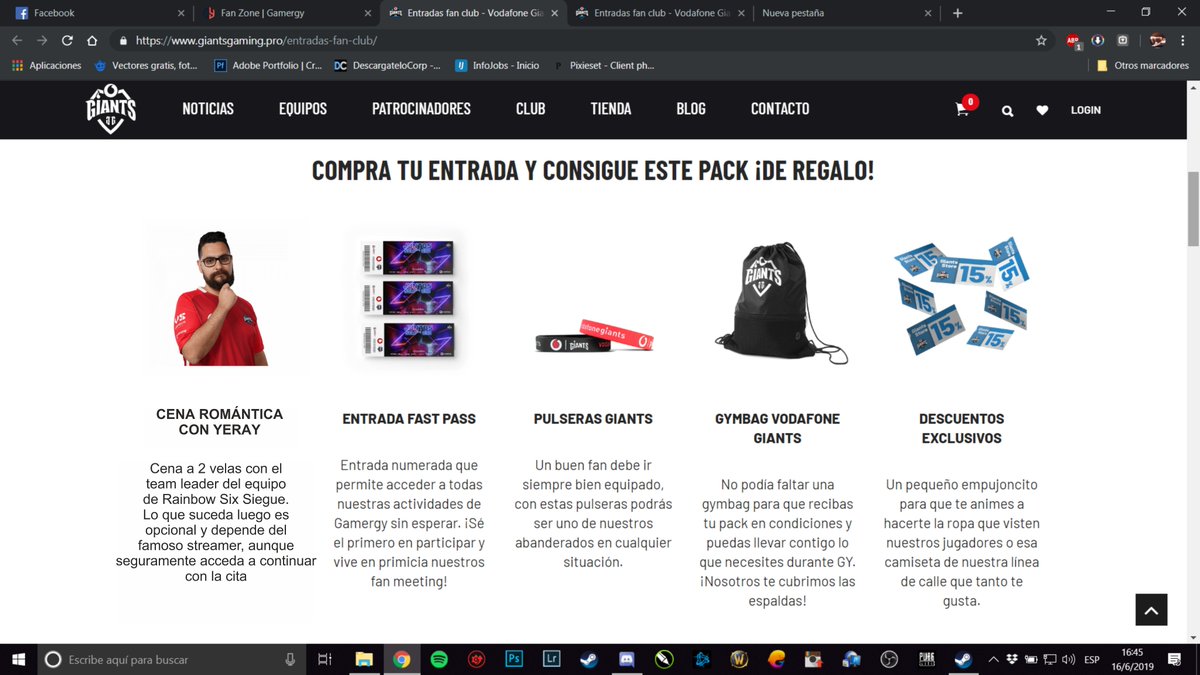Click the PULSERAS GIANTS heading

point(593,419)
